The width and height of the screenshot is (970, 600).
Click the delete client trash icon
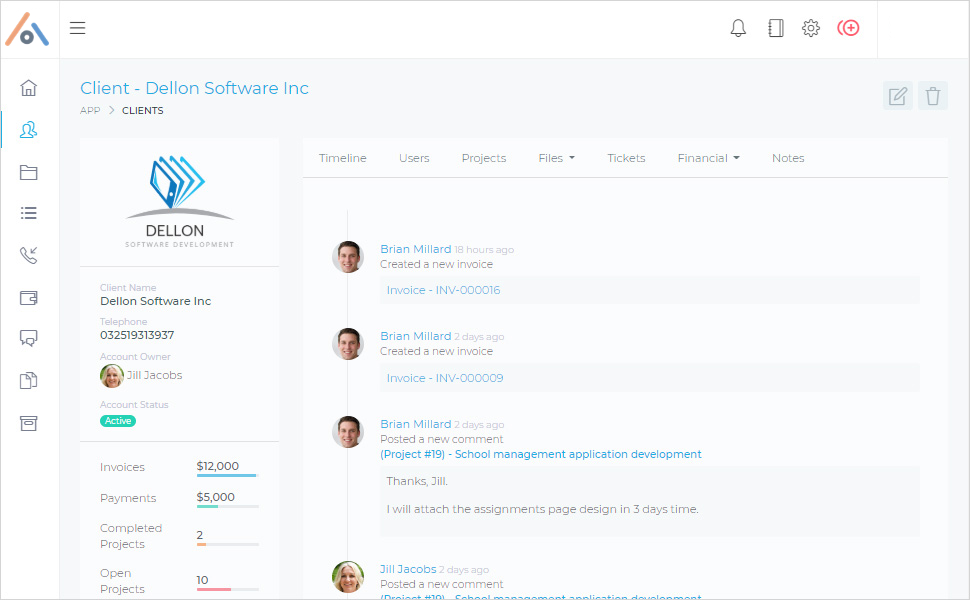point(933,96)
